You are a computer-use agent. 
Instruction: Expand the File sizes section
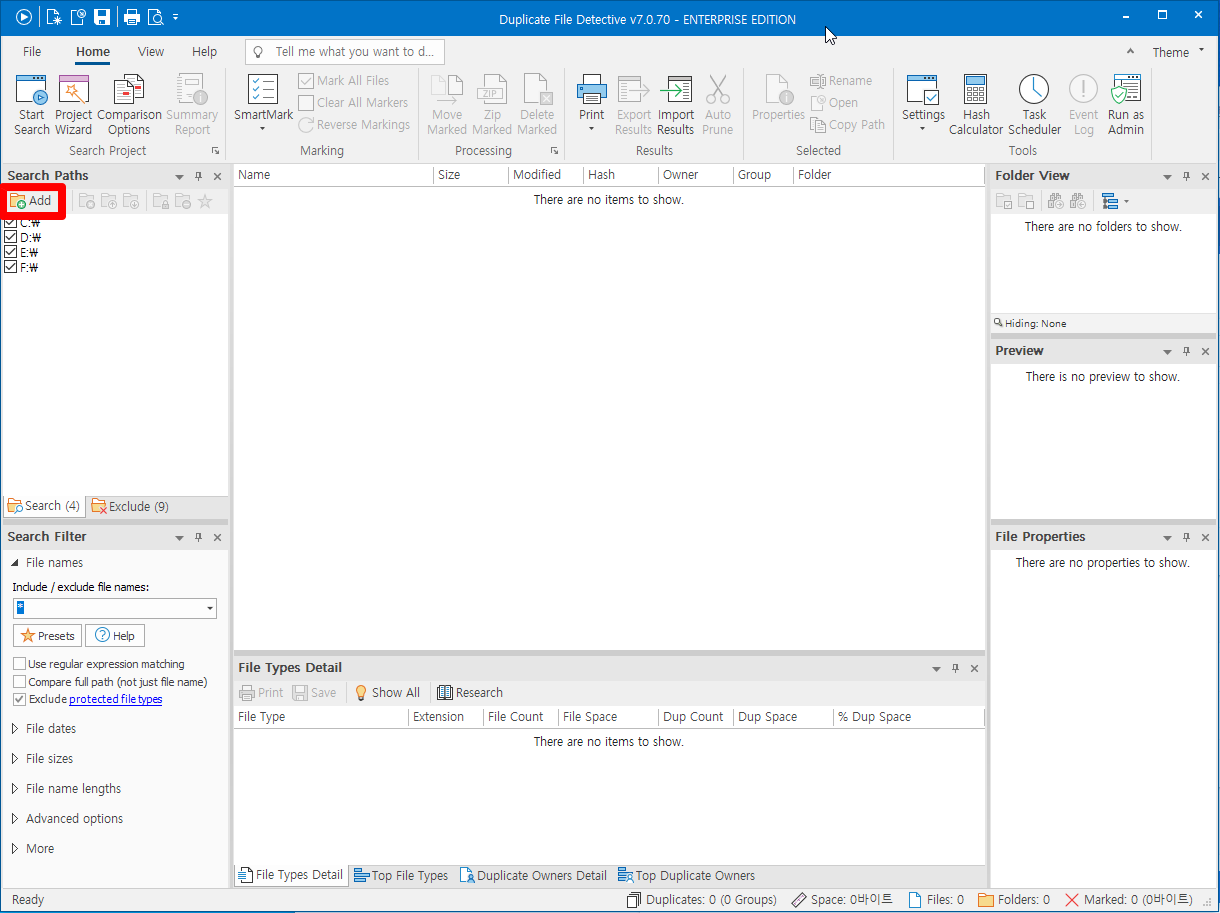pos(15,759)
